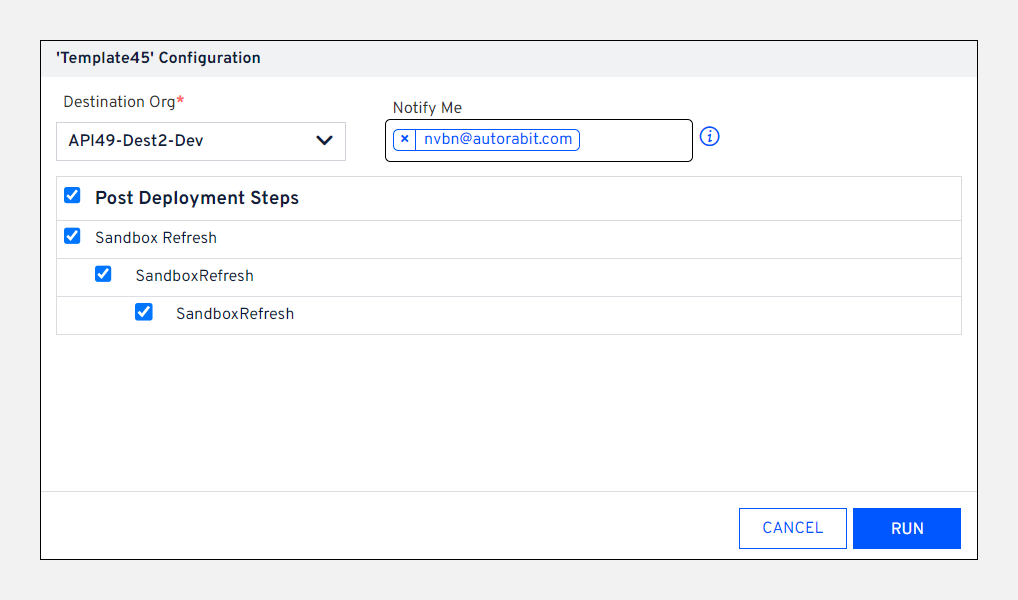The height and width of the screenshot is (600, 1018).
Task: Click the Notify Me field label
Action: [427, 108]
